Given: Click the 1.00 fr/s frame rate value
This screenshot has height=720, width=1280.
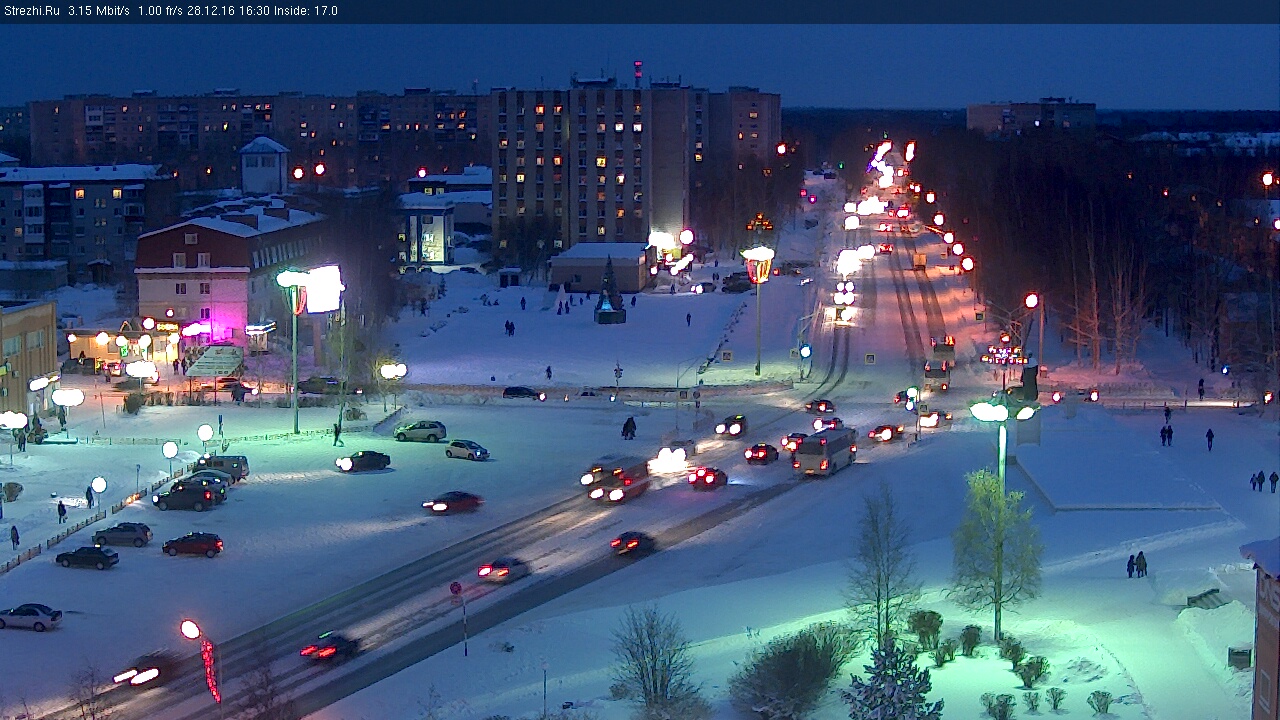Looking at the screenshot, I should [160, 11].
